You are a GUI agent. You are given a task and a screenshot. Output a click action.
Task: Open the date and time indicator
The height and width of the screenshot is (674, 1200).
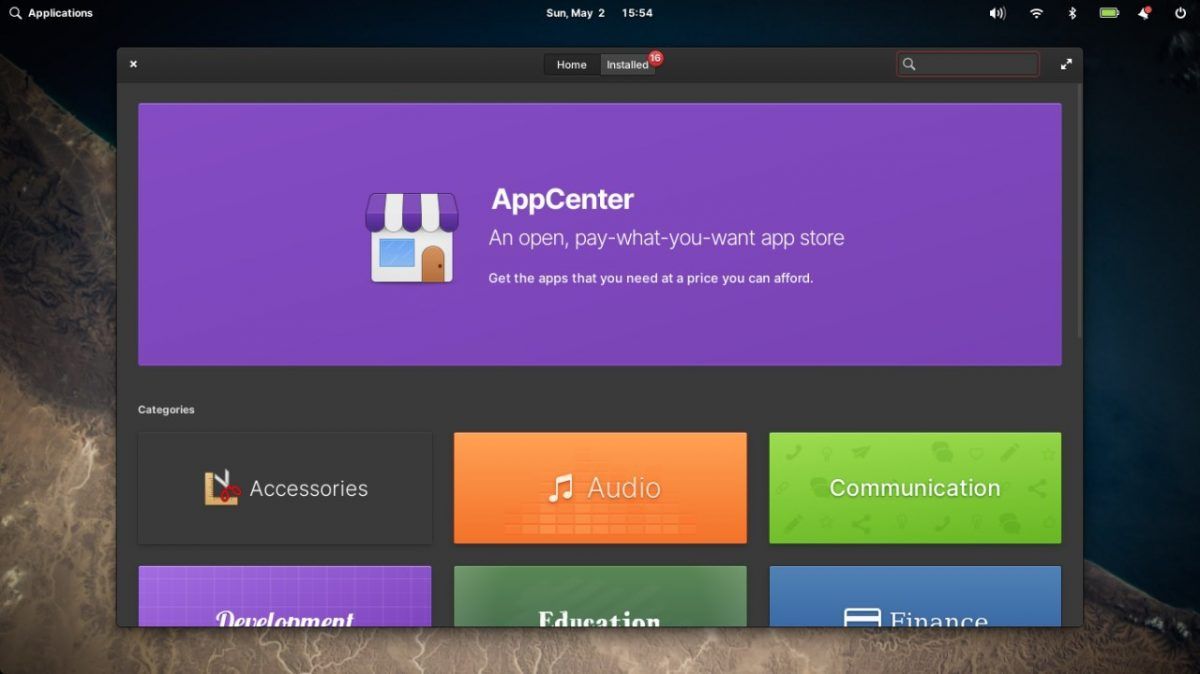[599, 13]
